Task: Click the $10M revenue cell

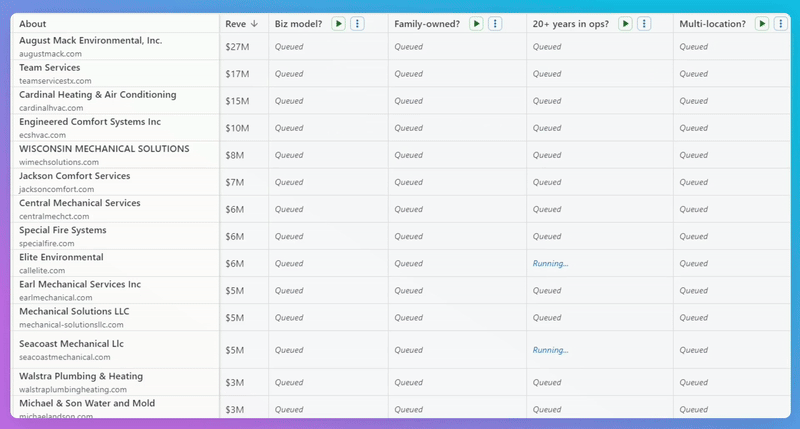Action: coord(244,128)
